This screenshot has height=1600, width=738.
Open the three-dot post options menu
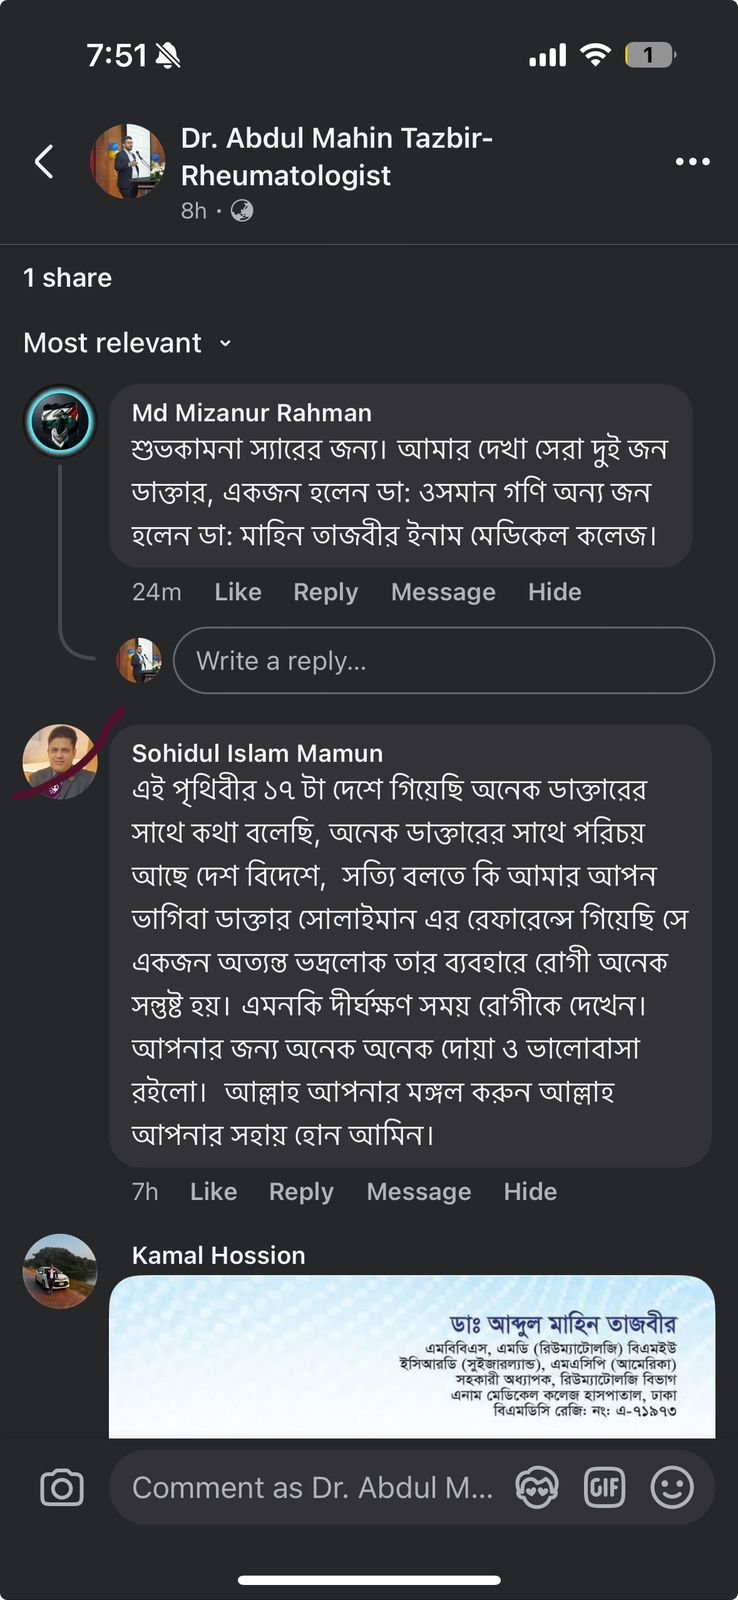692,161
